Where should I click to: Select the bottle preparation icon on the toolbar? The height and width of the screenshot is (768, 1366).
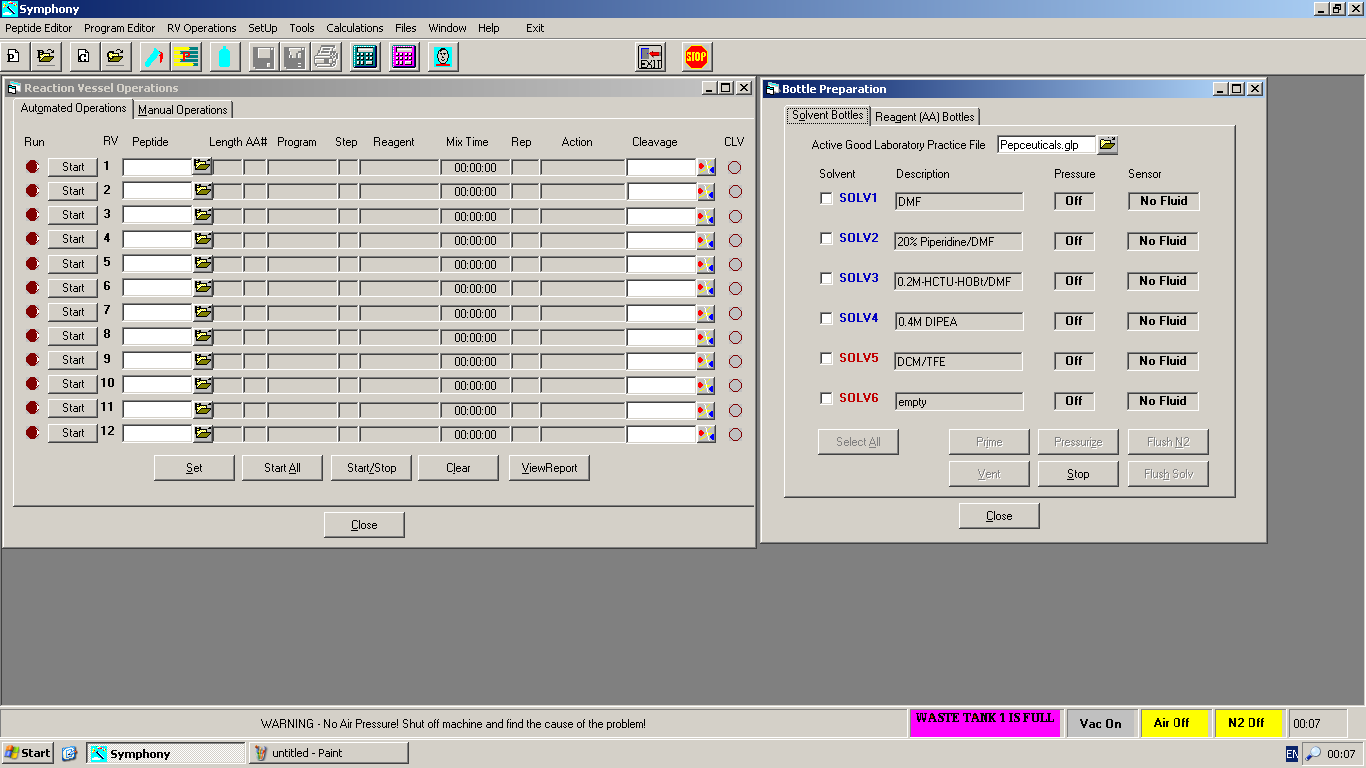tap(224, 57)
